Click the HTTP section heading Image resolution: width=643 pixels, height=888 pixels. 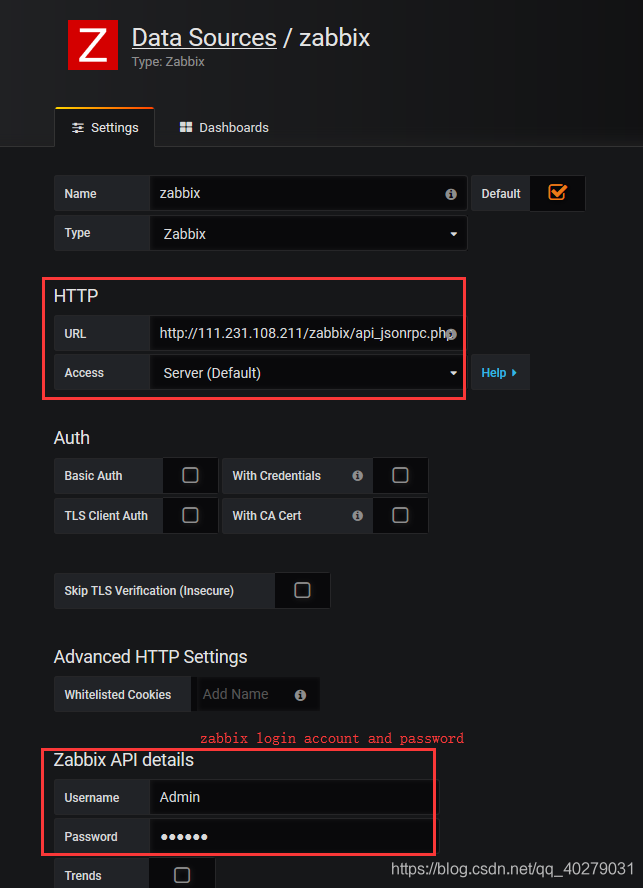pos(76,296)
